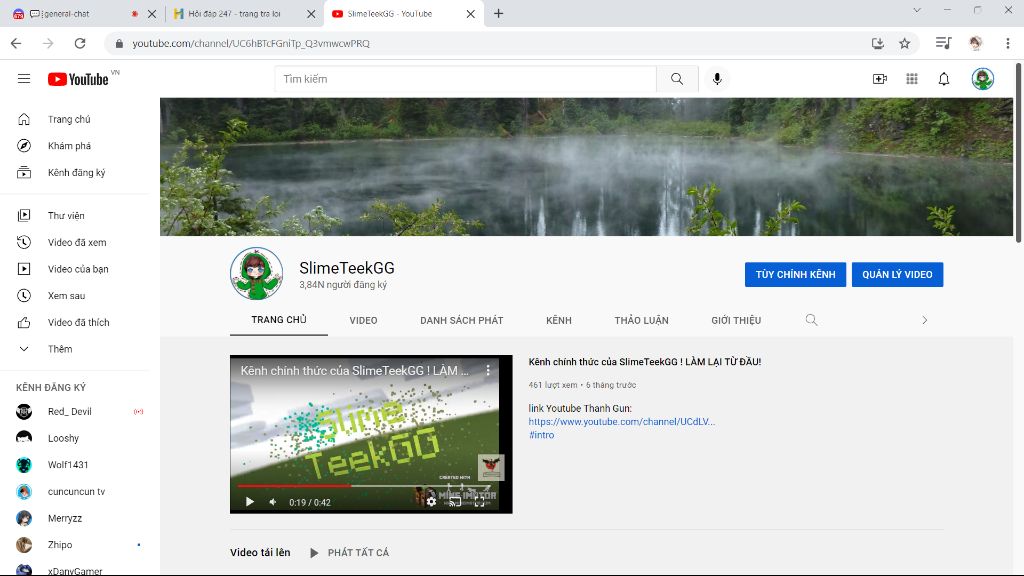Switch to the KÊNH tab
The image size is (1024, 576).
(x=559, y=320)
